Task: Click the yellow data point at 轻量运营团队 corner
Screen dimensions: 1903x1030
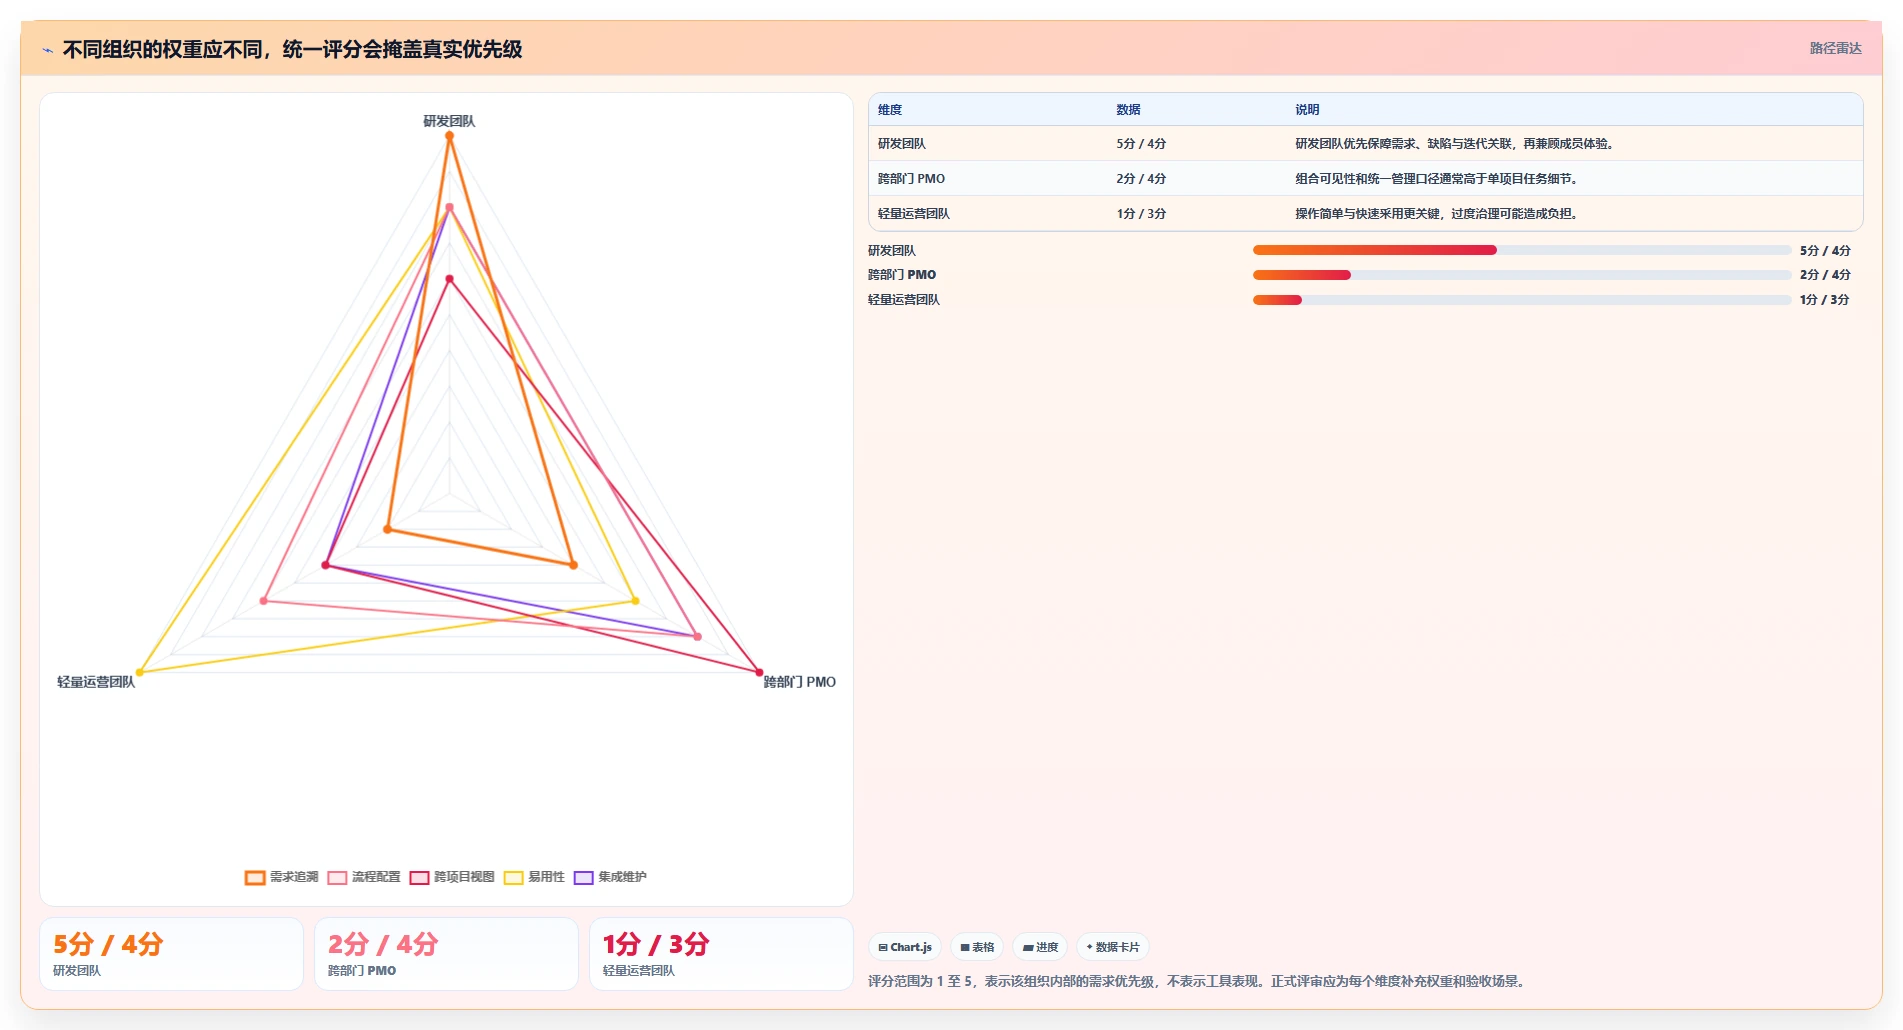Action: 140,672
